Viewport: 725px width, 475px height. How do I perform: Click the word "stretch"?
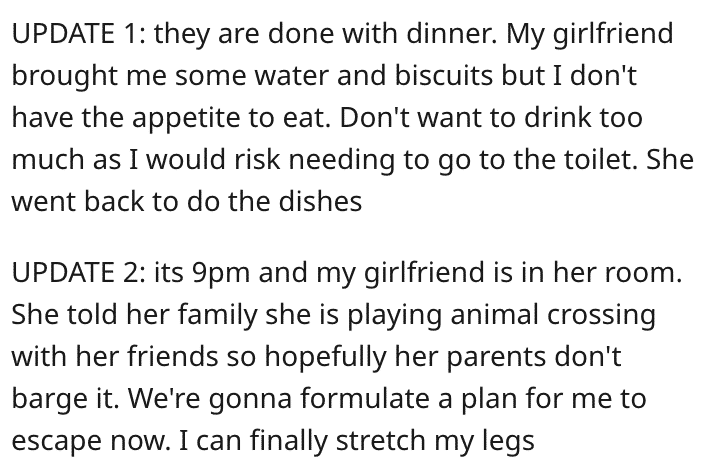click(x=381, y=440)
